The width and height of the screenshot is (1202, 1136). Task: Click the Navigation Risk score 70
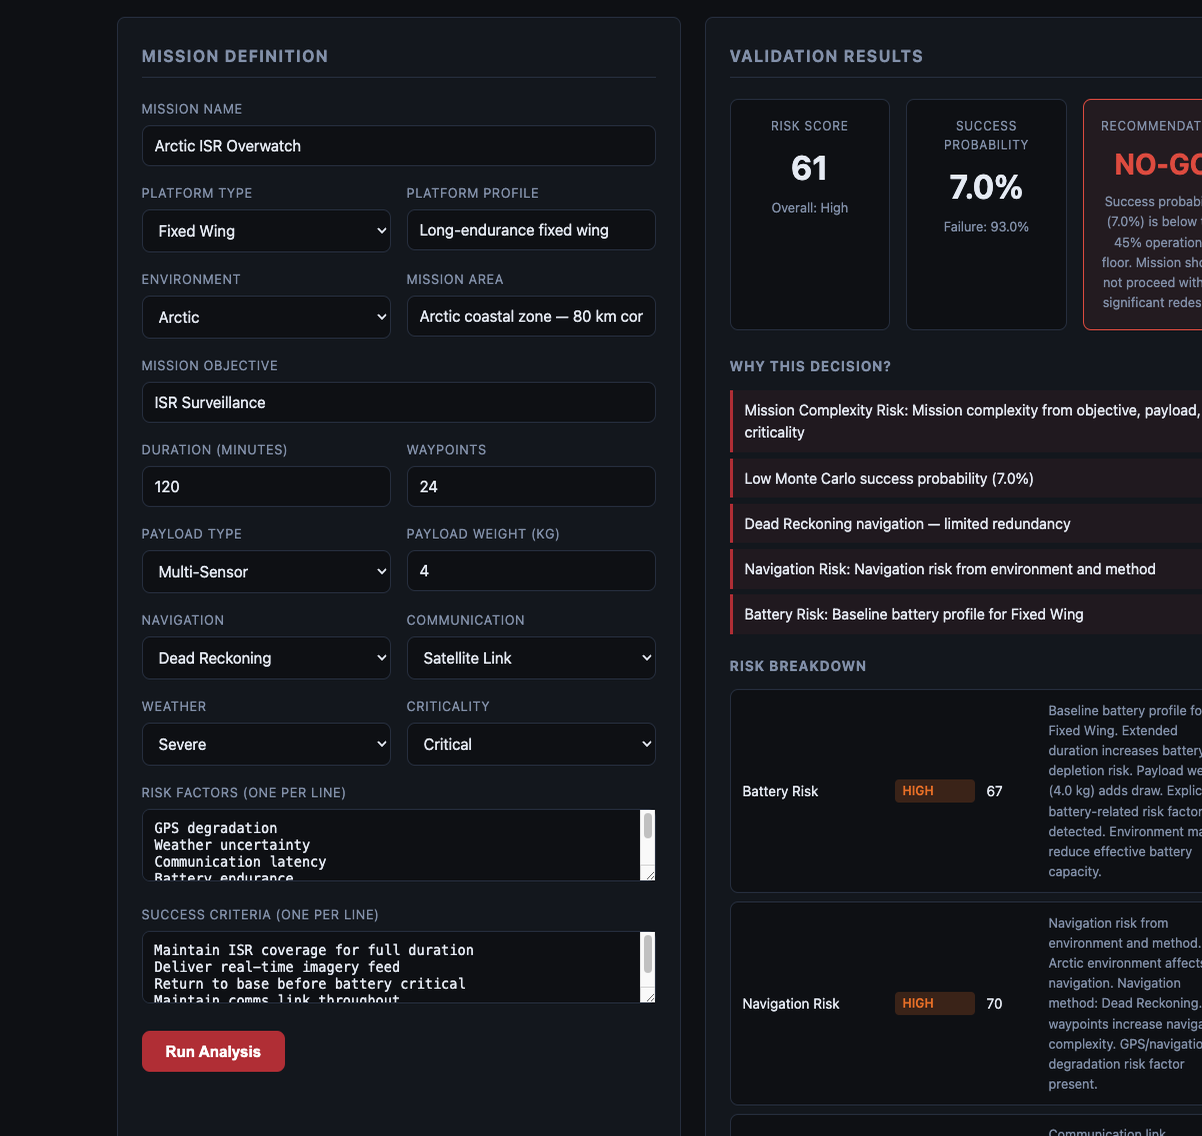point(994,1004)
